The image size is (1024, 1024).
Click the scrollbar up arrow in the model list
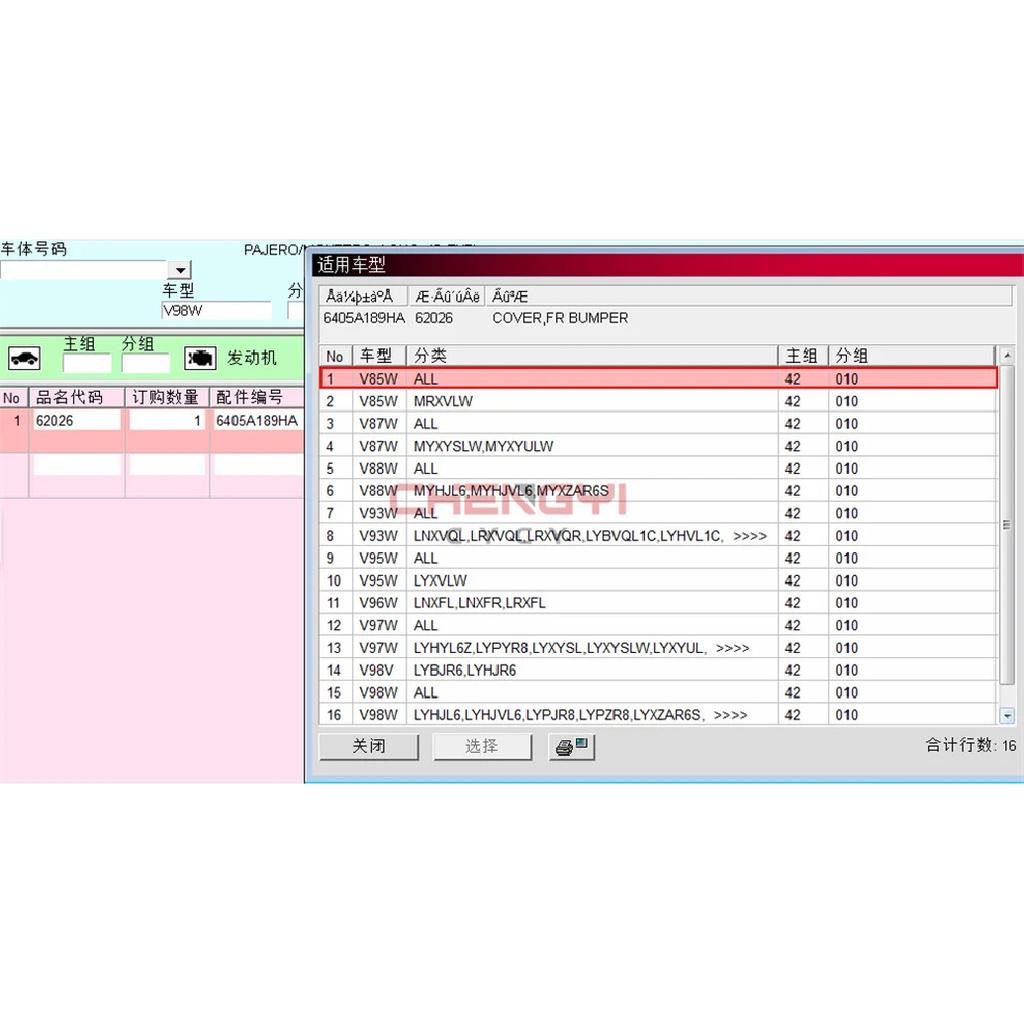[x=1007, y=356]
